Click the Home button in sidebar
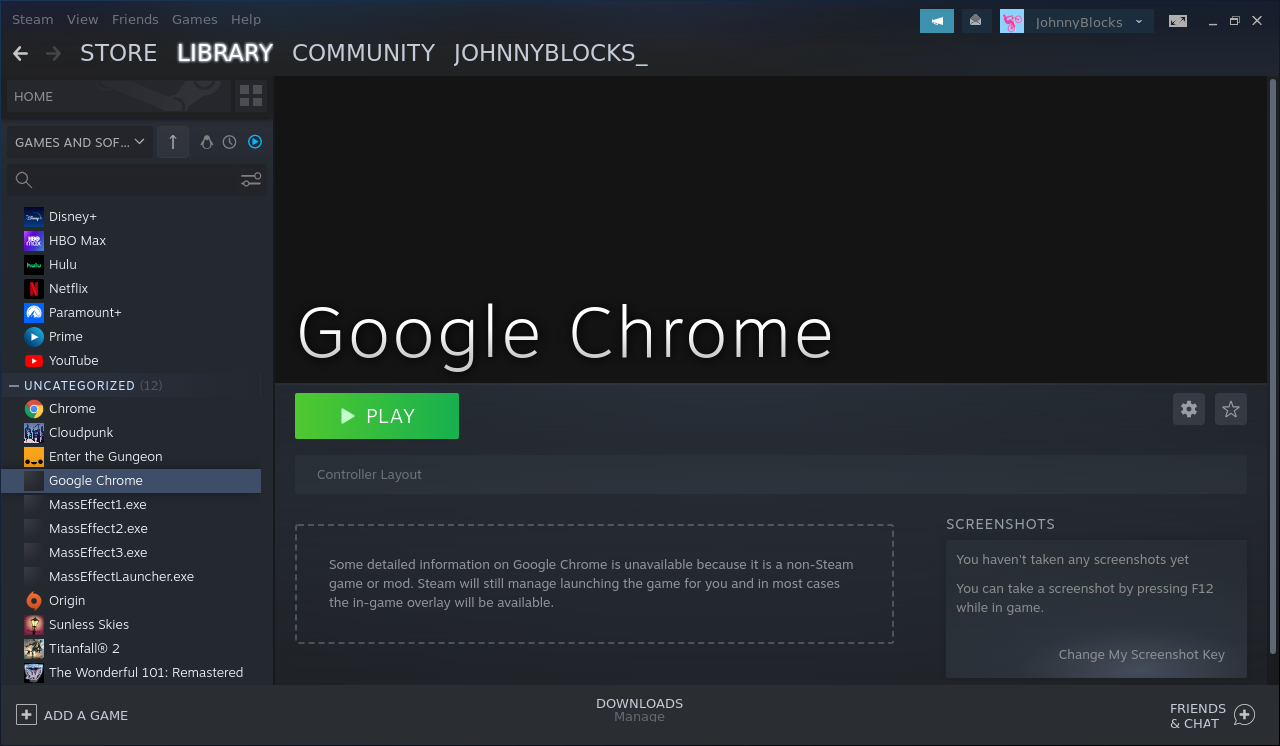The height and width of the screenshot is (746, 1280). 118,96
